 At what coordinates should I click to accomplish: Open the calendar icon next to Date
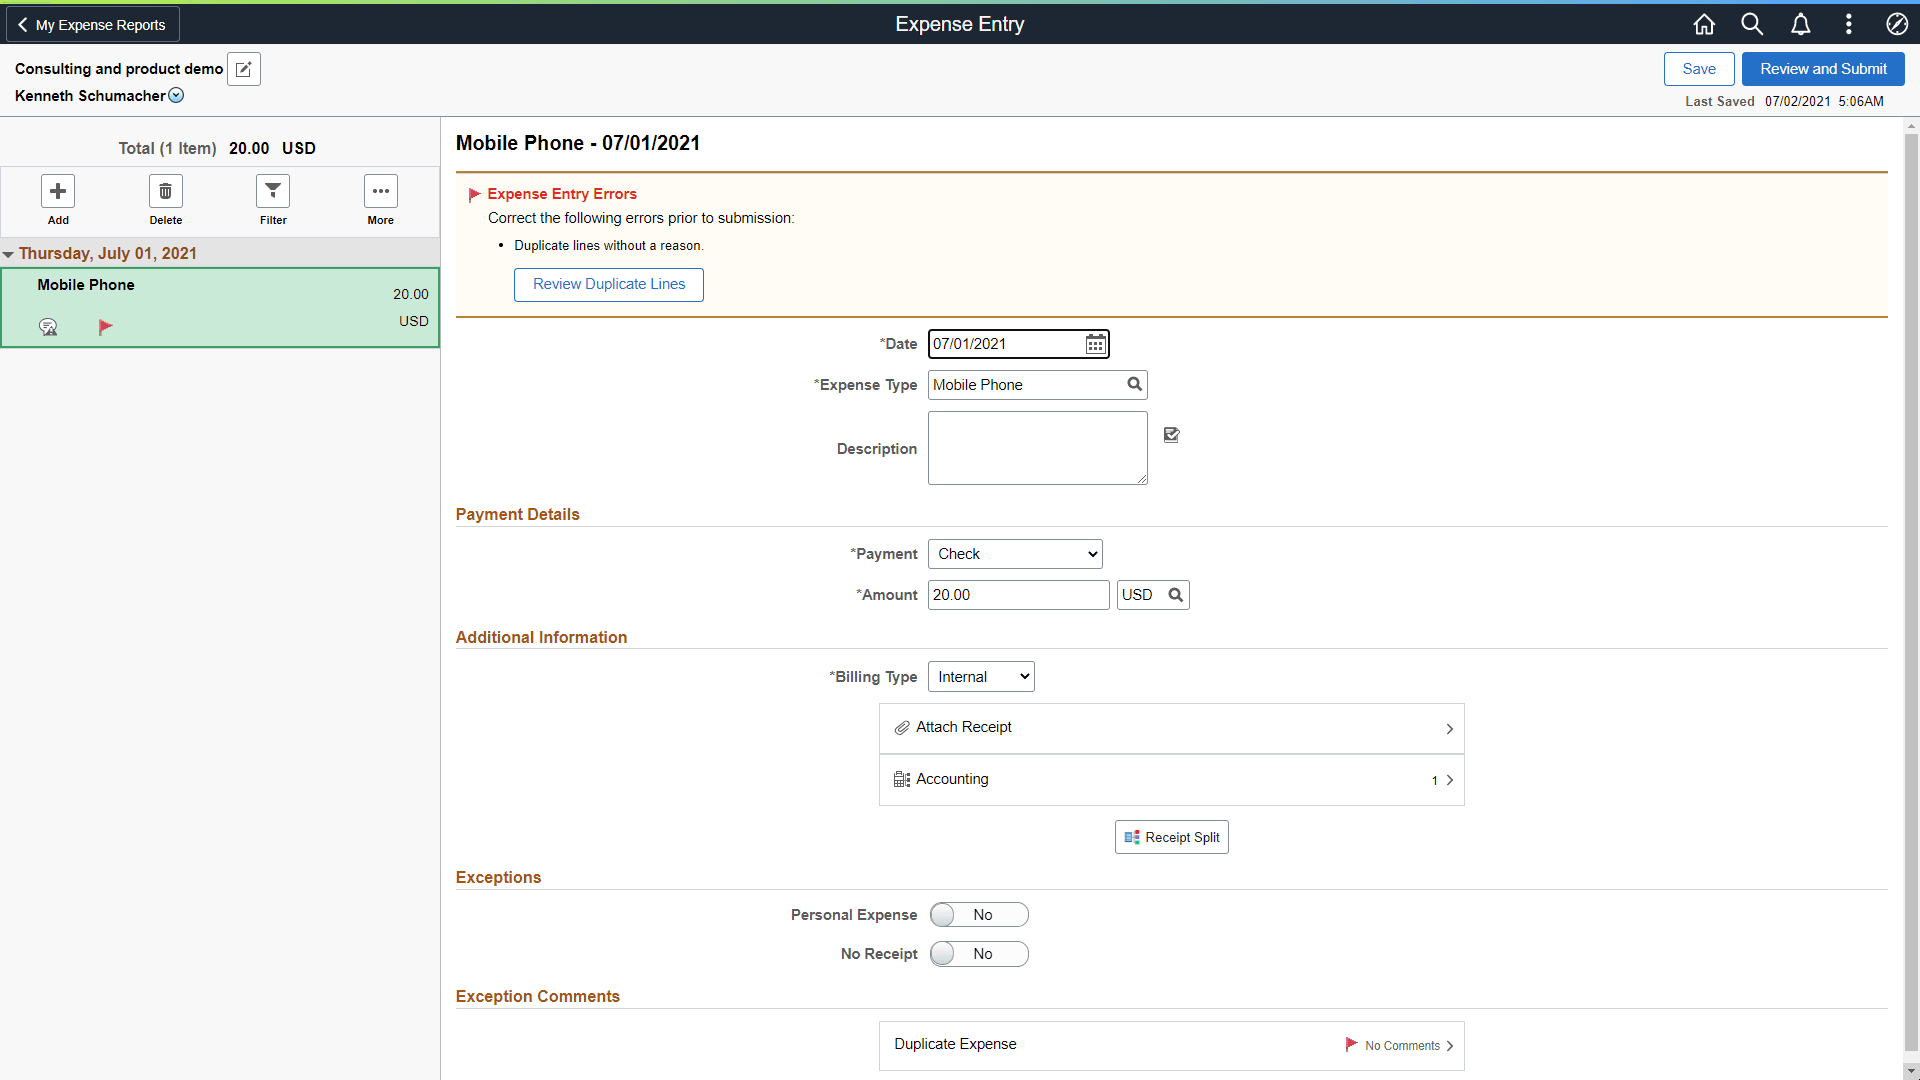(x=1095, y=344)
